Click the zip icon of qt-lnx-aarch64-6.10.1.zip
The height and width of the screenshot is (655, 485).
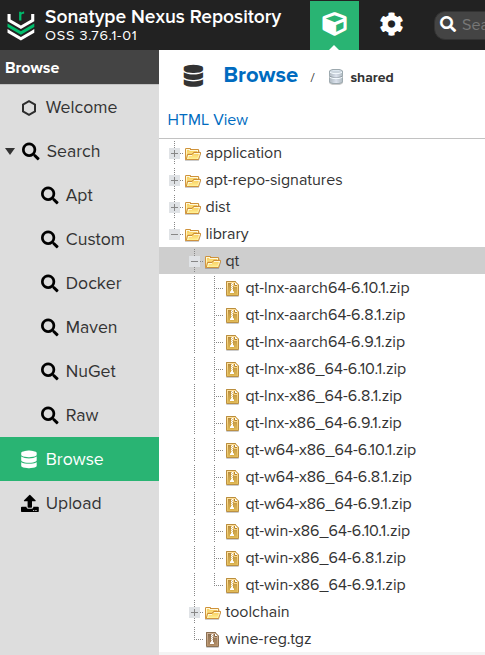232,289
